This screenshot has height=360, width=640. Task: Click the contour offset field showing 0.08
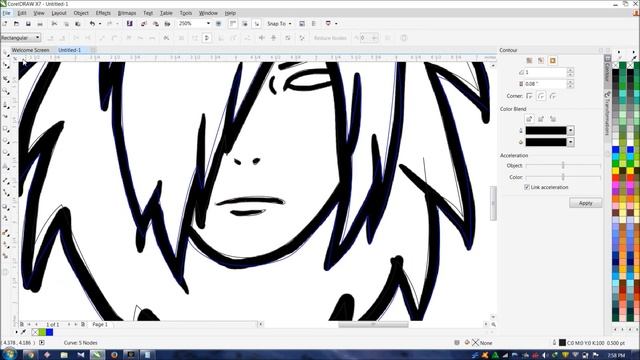(546, 84)
